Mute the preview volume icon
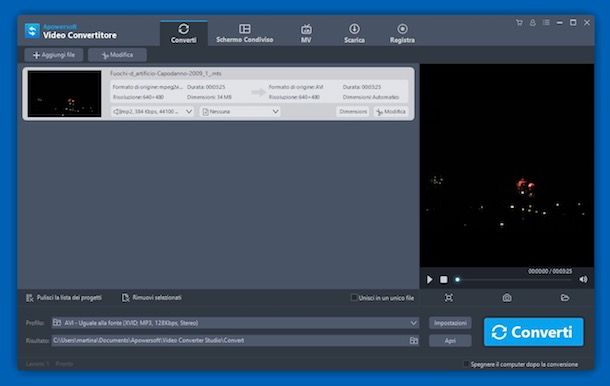This screenshot has width=610, height=386. (x=583, y=279)
